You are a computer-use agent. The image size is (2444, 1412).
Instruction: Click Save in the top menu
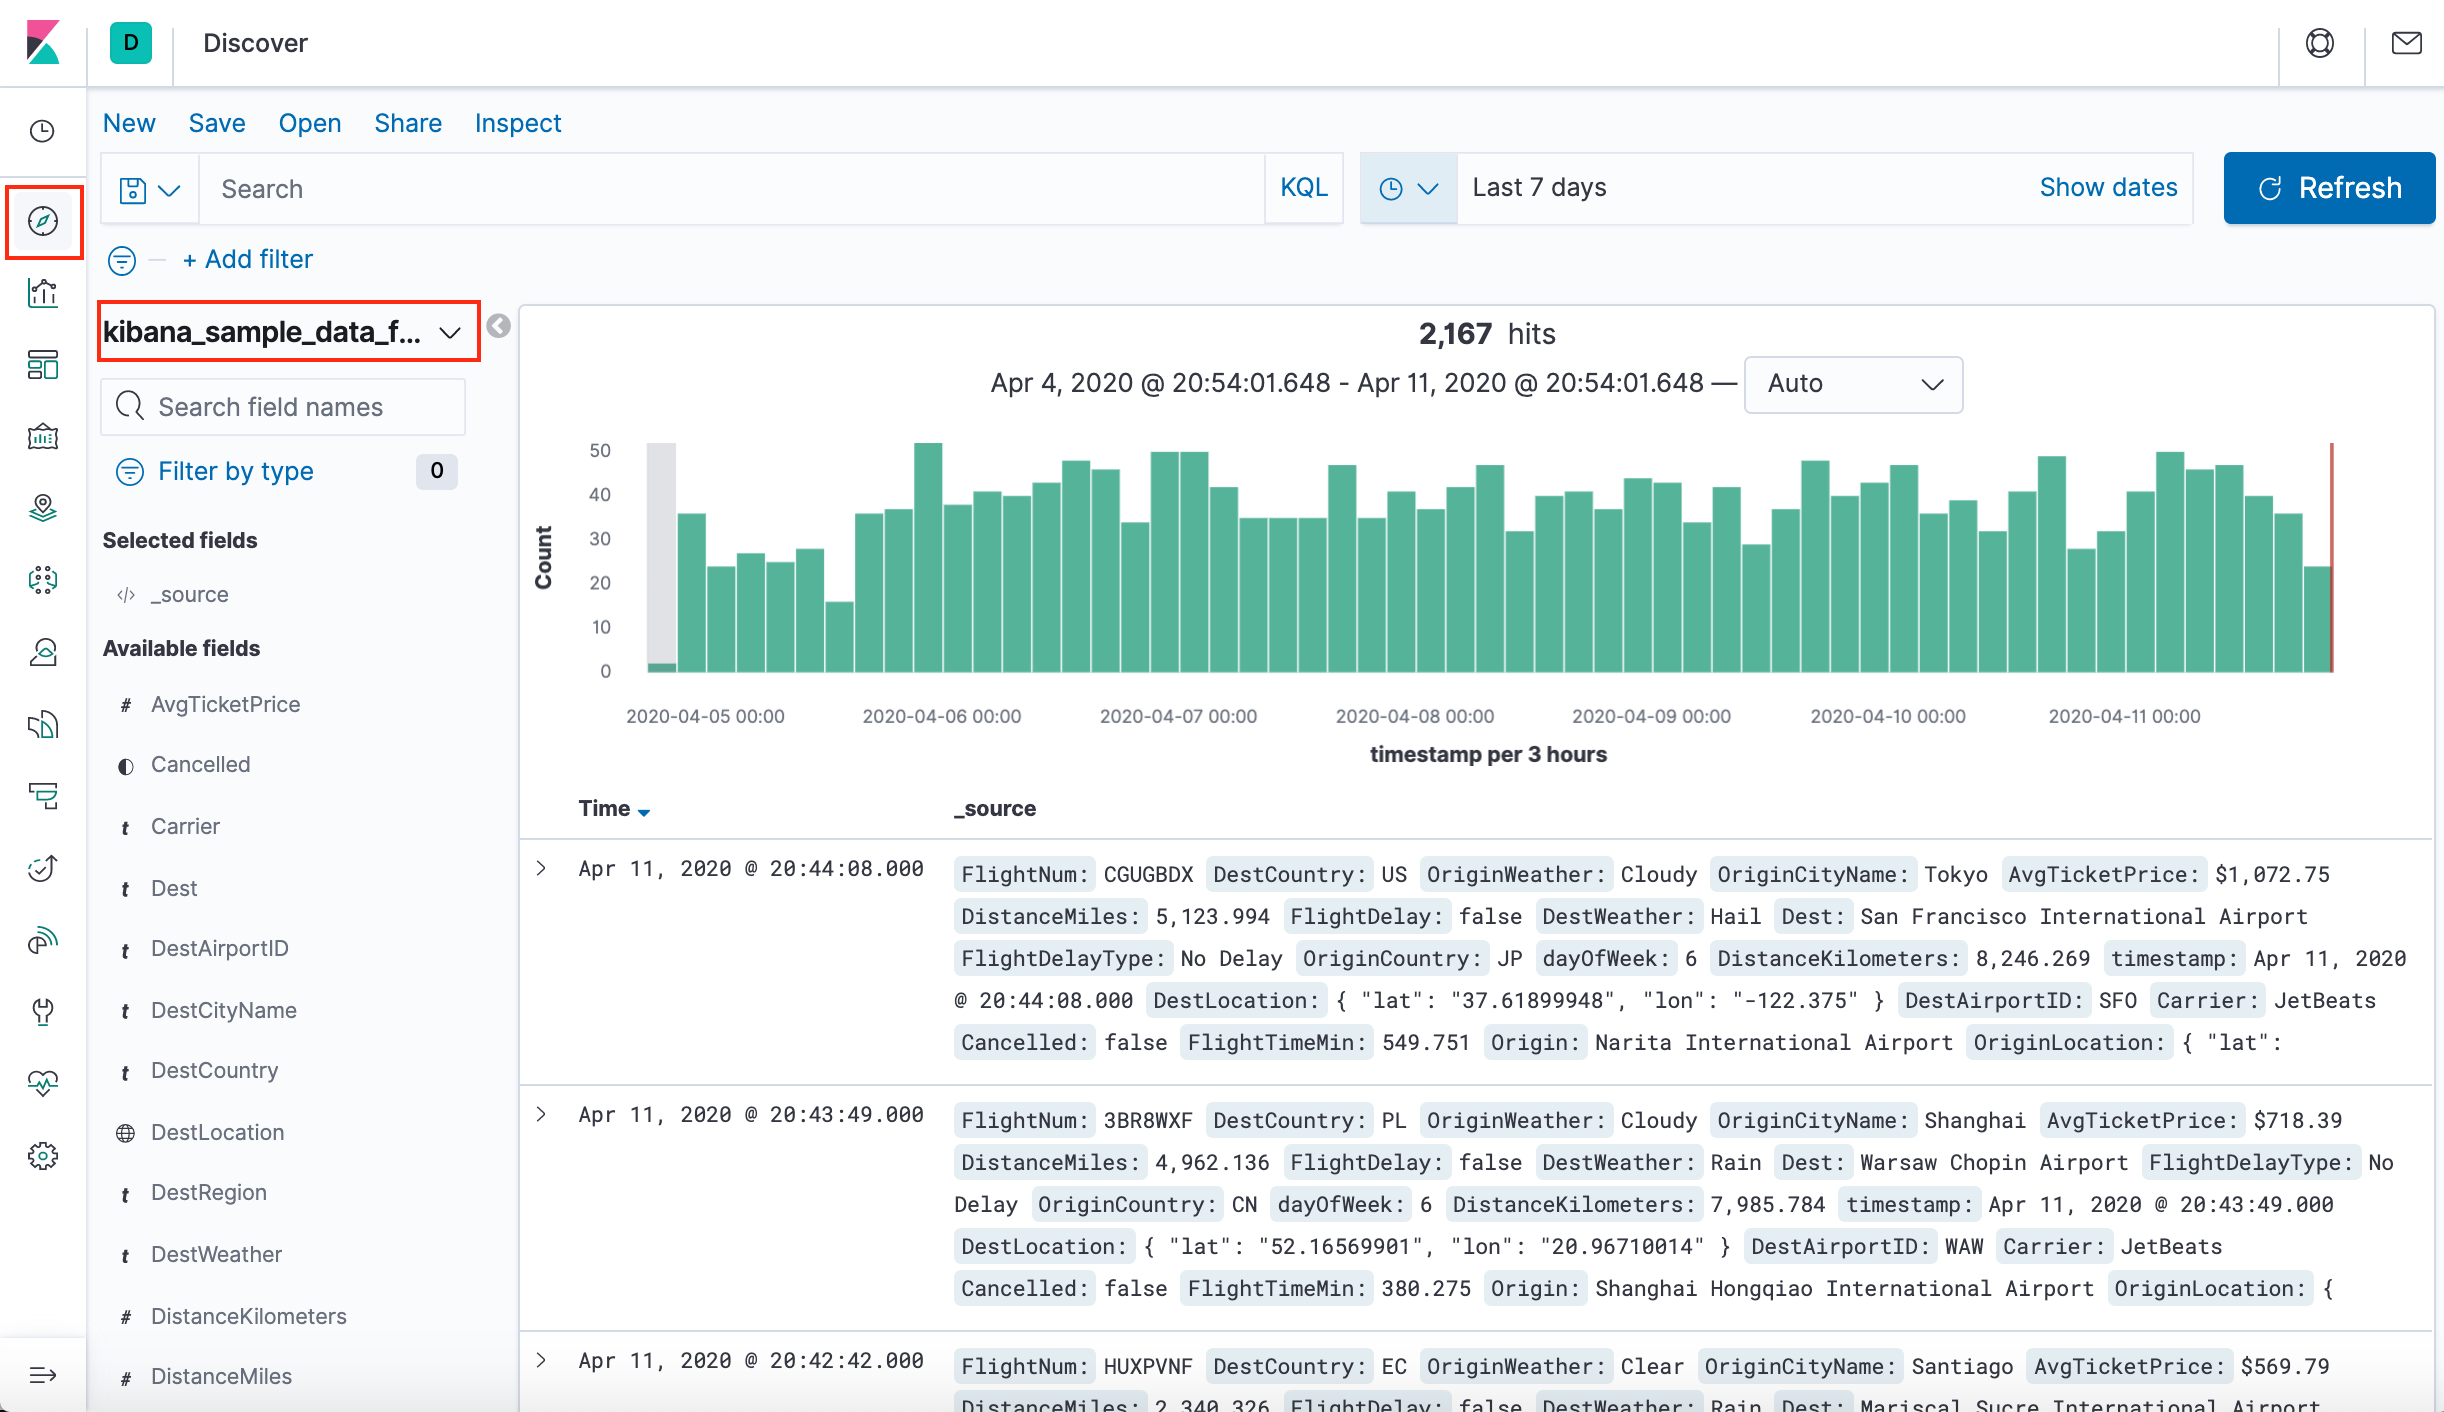(217, 123)
